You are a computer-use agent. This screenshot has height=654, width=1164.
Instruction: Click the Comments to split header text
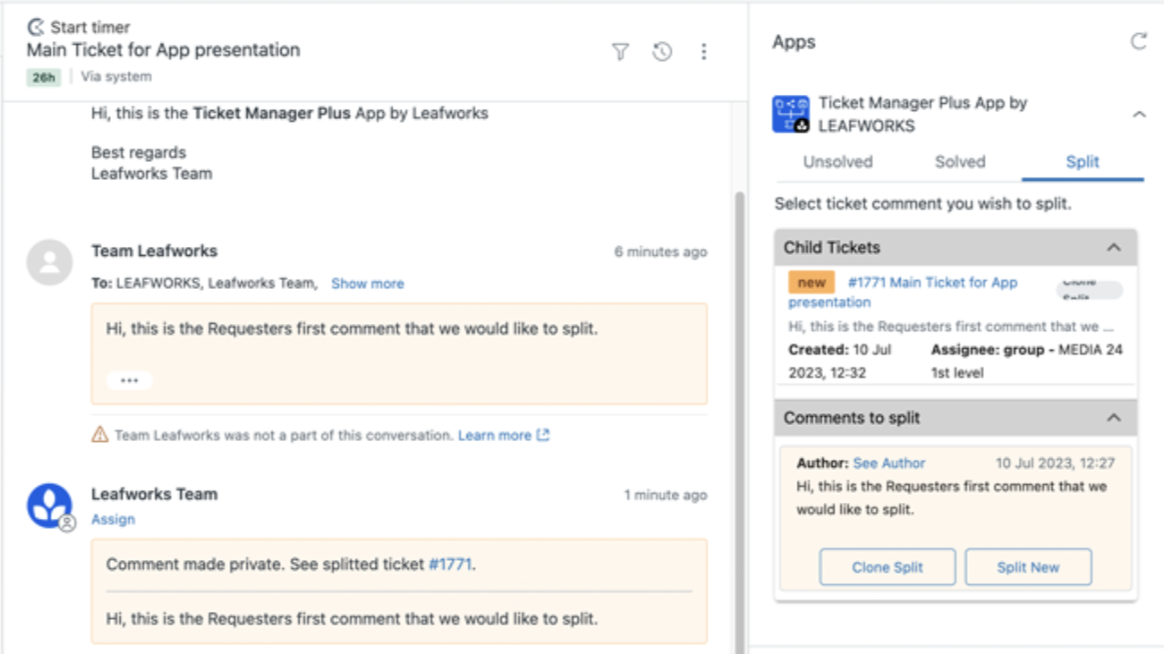click(x=851, y=418)
